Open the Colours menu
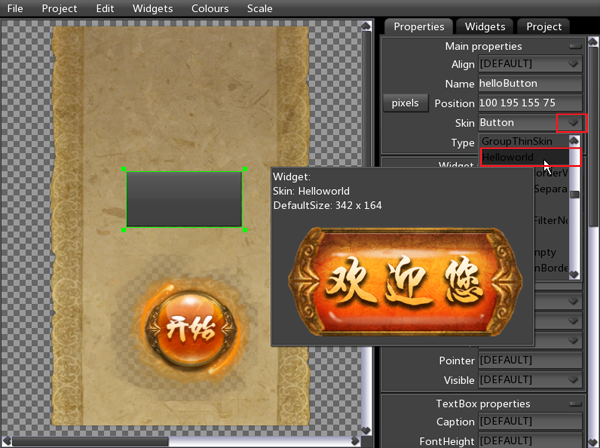Image resolution: width=600 pixels, height=448 pixels. point(210,8)
